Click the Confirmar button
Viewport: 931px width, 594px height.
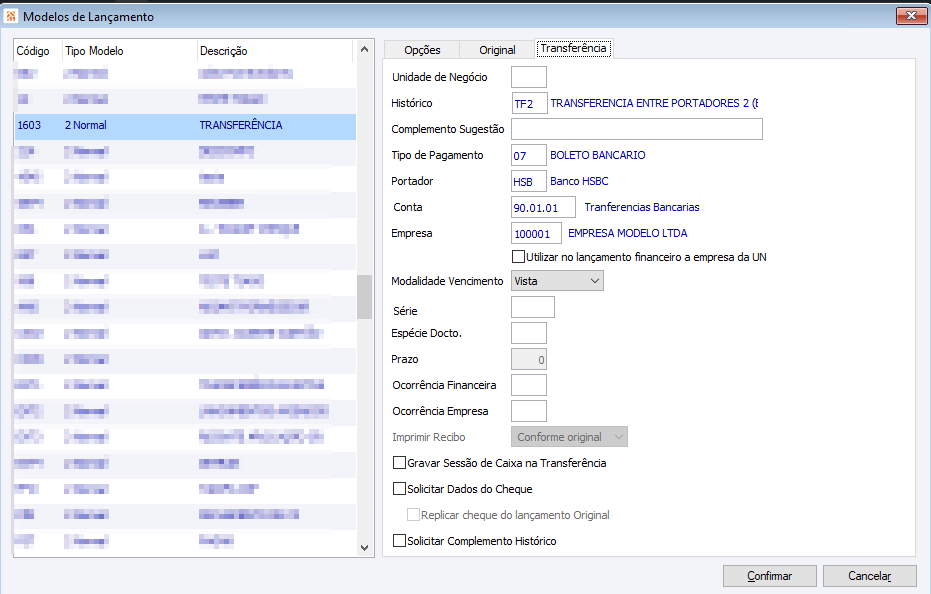click(x=770, y=576)
